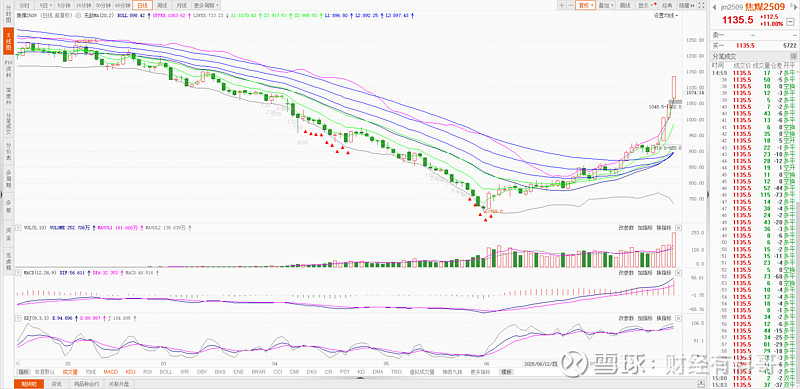Select the RSI indicator in bottom bar
Image resolution: width=800 pixels, height=389 pixels.
[147, 372]
